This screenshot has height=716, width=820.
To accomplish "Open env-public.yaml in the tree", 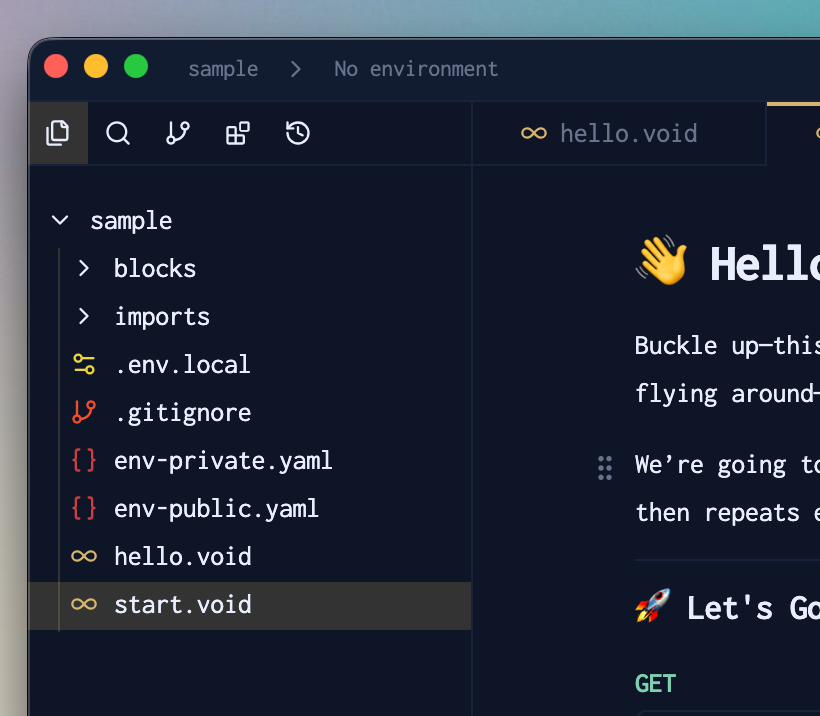I will click(x=217, y=509).
